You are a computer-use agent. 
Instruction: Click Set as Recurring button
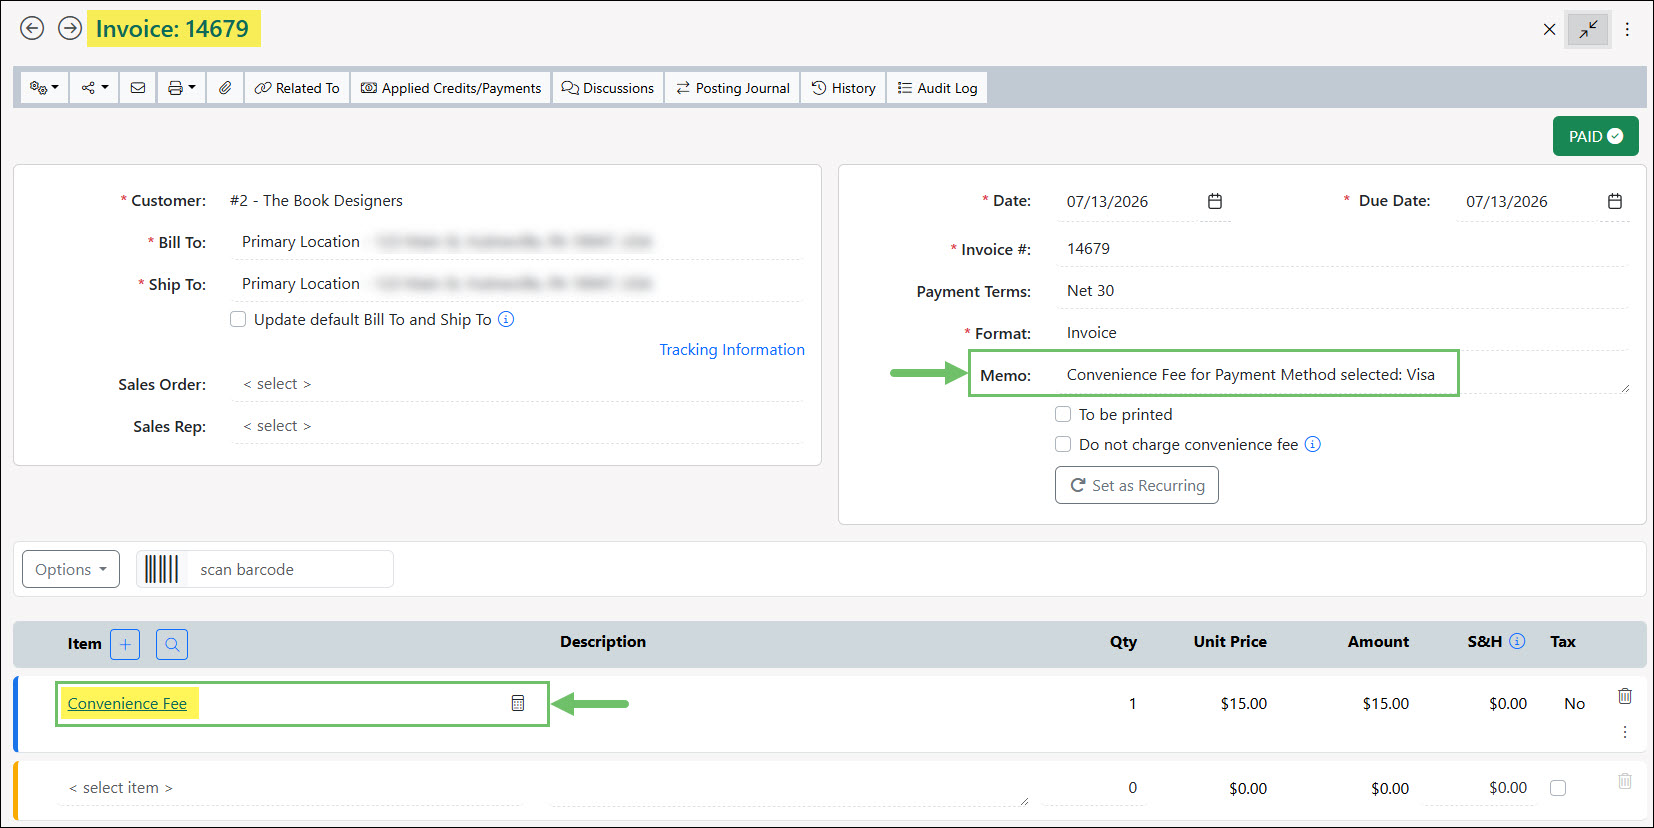(x=1137, y=485)
